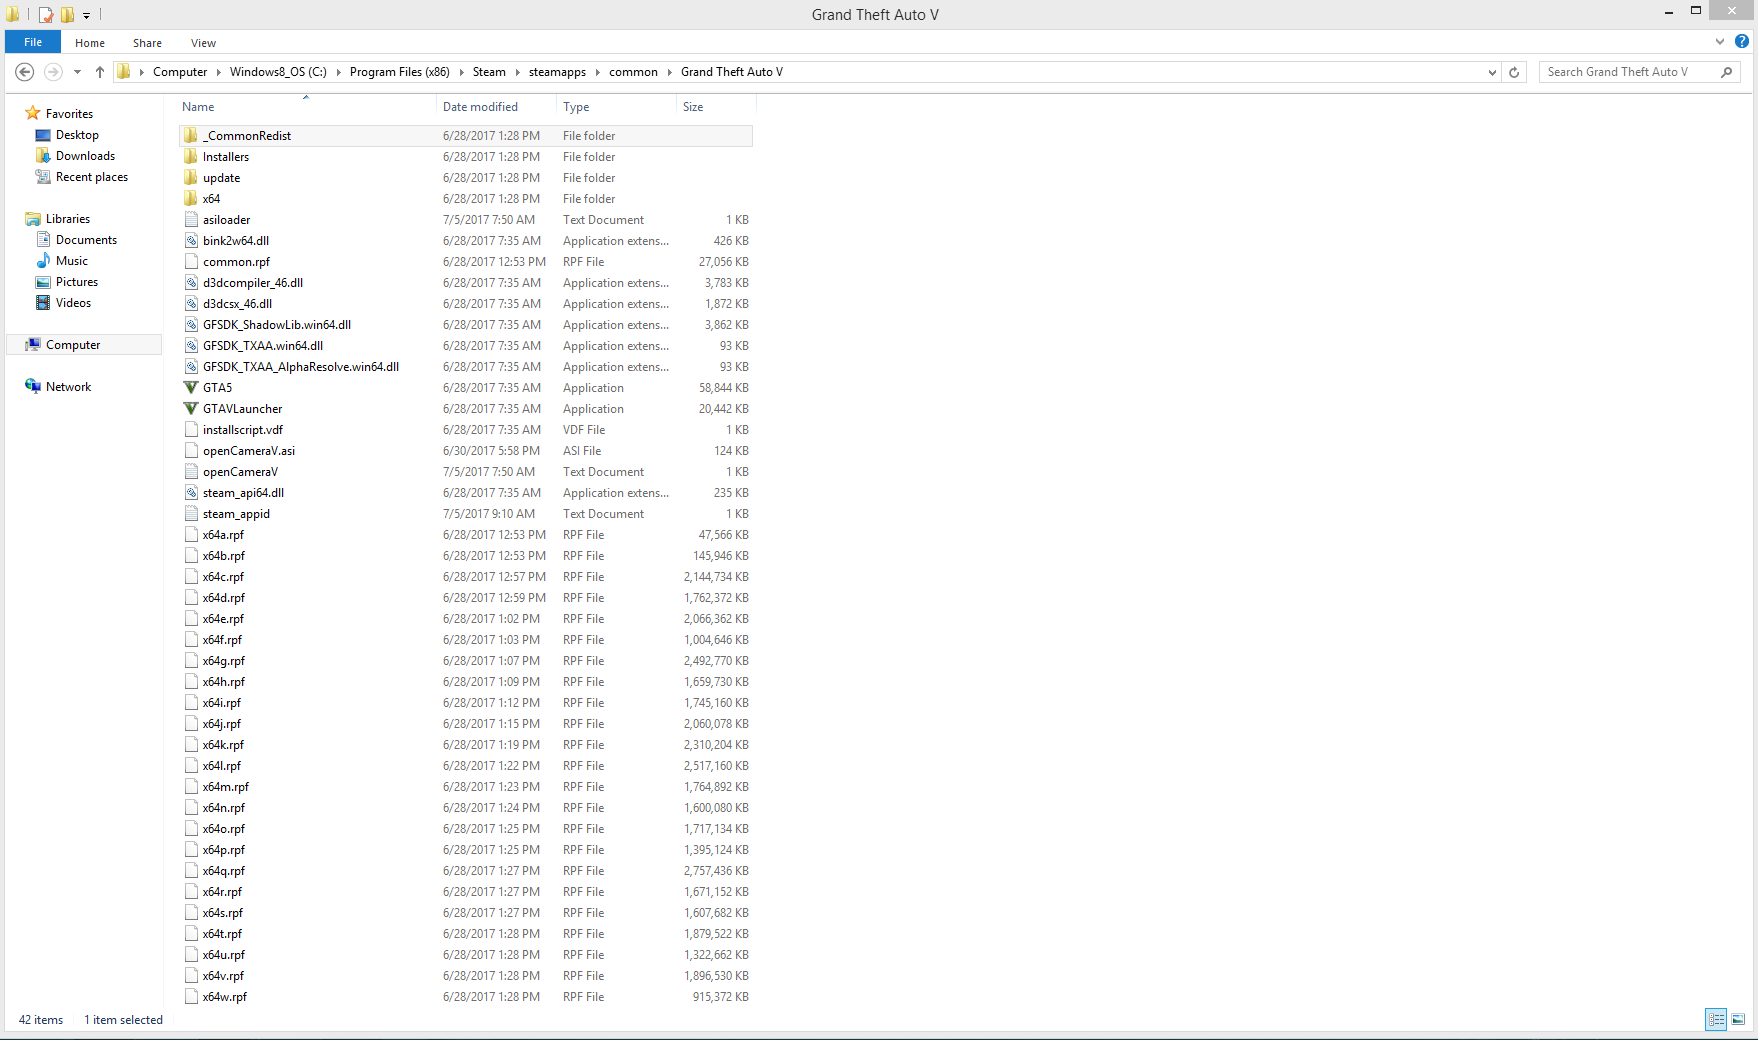Screen dimensions: 1758x1040
Task: Click the Downloads folder icon in Favorites
Action: (43, 156)
